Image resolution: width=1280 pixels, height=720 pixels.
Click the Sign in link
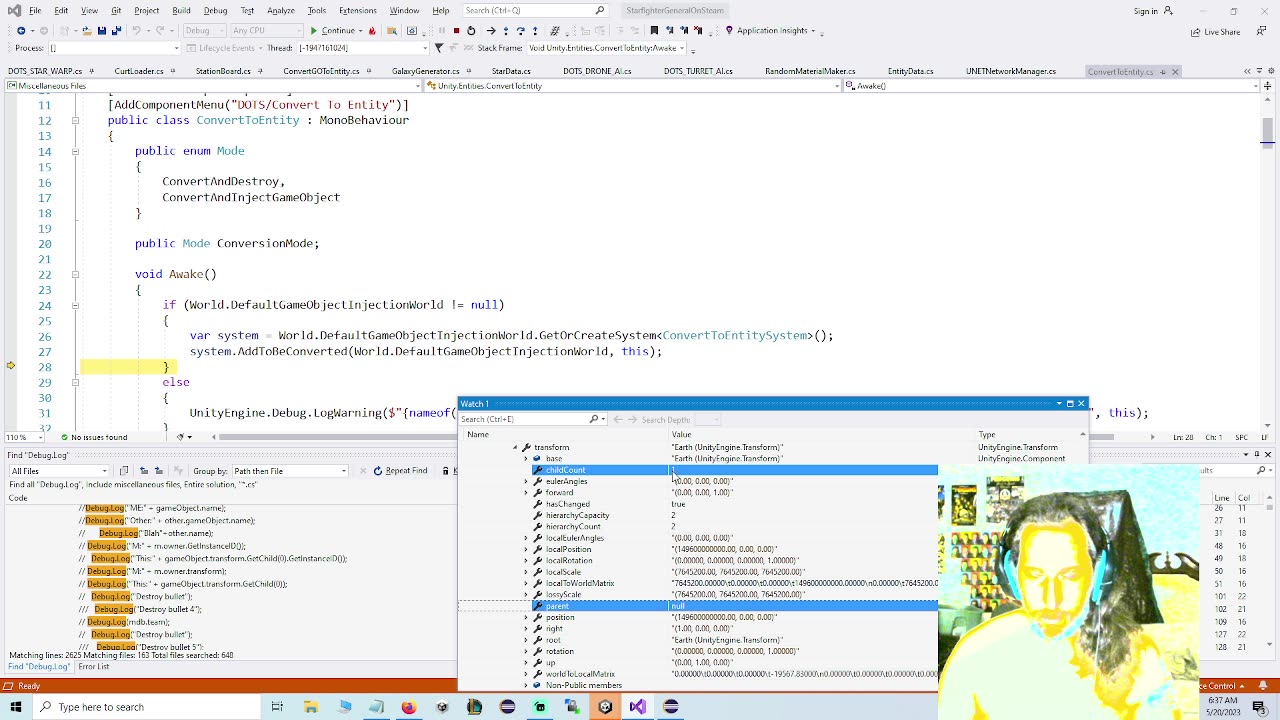pos(1146,11)
